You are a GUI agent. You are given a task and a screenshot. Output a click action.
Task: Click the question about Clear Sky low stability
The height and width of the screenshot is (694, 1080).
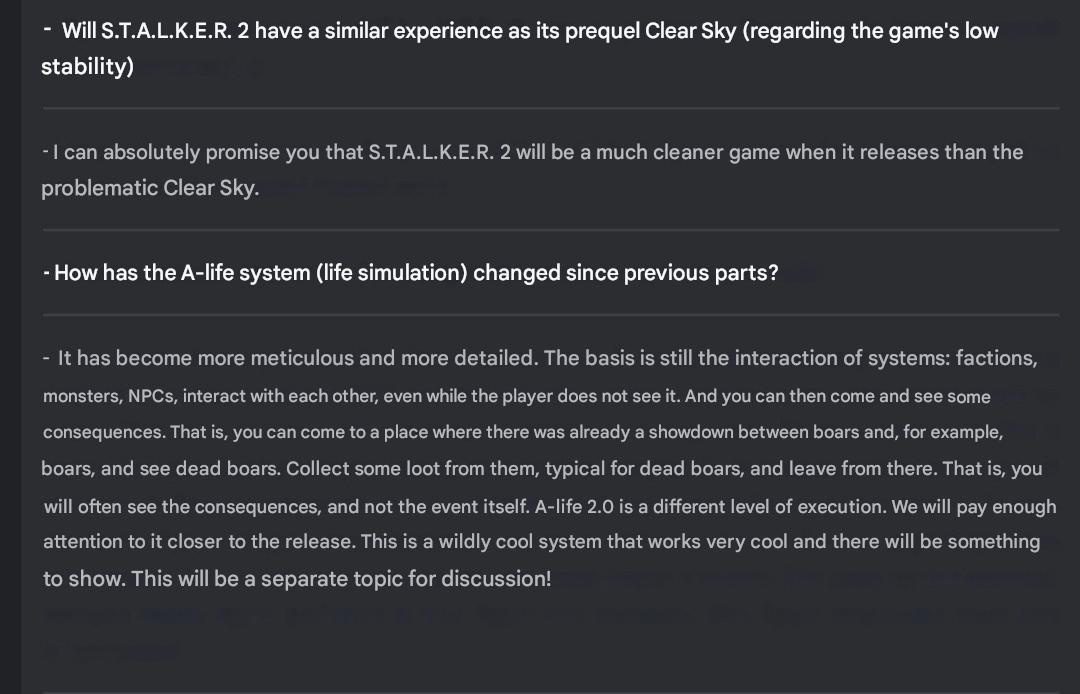[520, 48]
